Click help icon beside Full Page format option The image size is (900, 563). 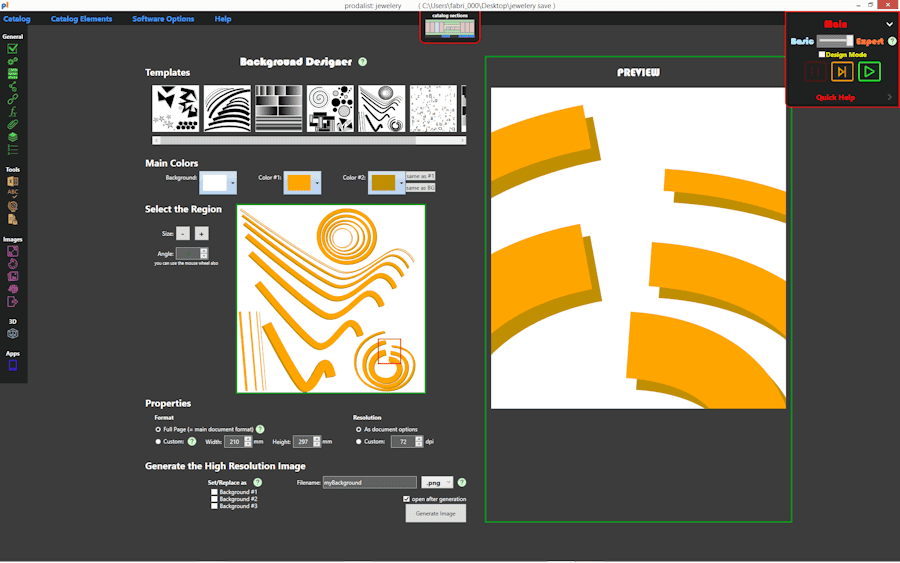tap(260, 429)
